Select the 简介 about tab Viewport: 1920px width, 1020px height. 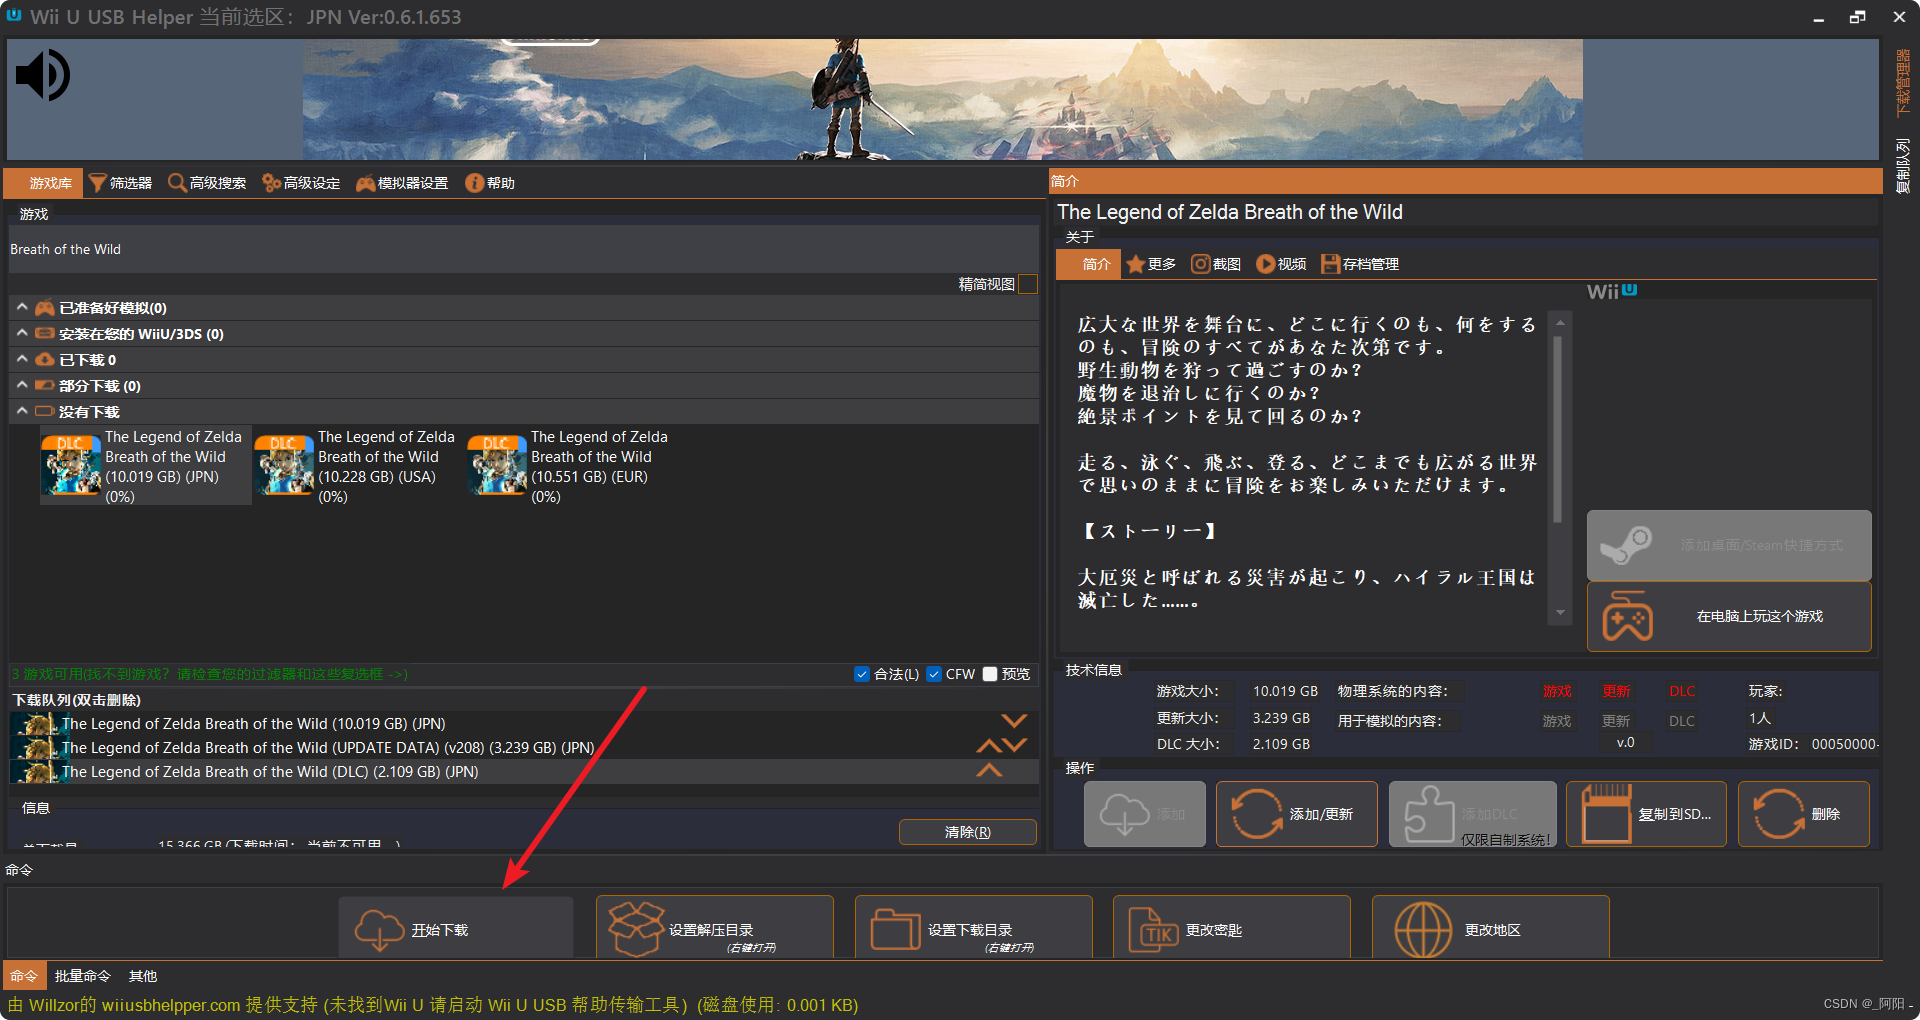[1088, 264]
